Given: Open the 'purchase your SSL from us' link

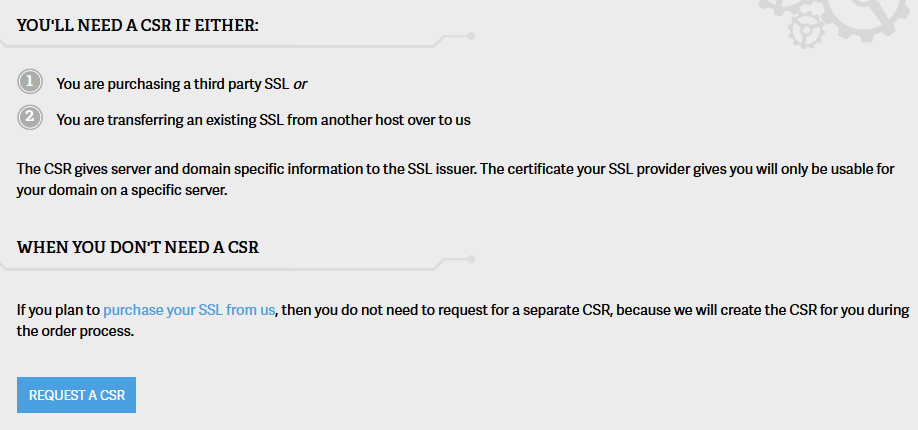Looking at the screenshot, I should click(x=189, y=310).
